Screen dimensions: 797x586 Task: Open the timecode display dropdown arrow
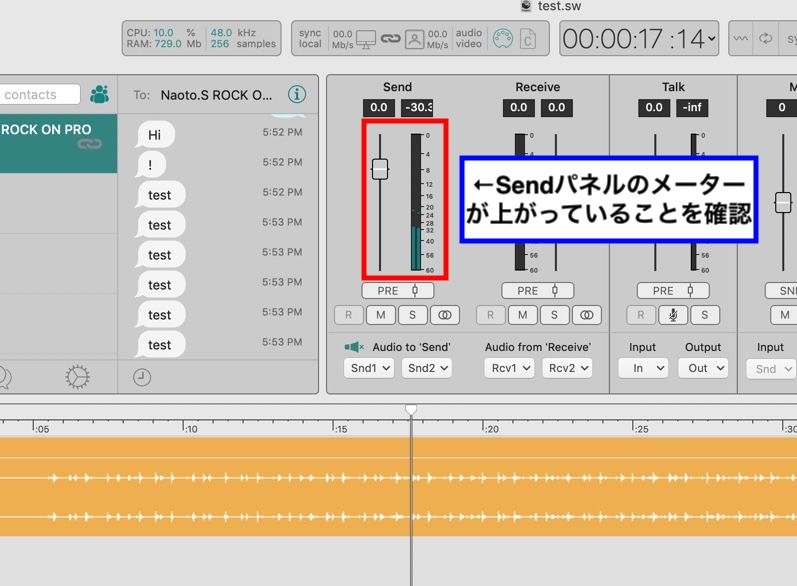pyautogui.click(x=712, y=39)
